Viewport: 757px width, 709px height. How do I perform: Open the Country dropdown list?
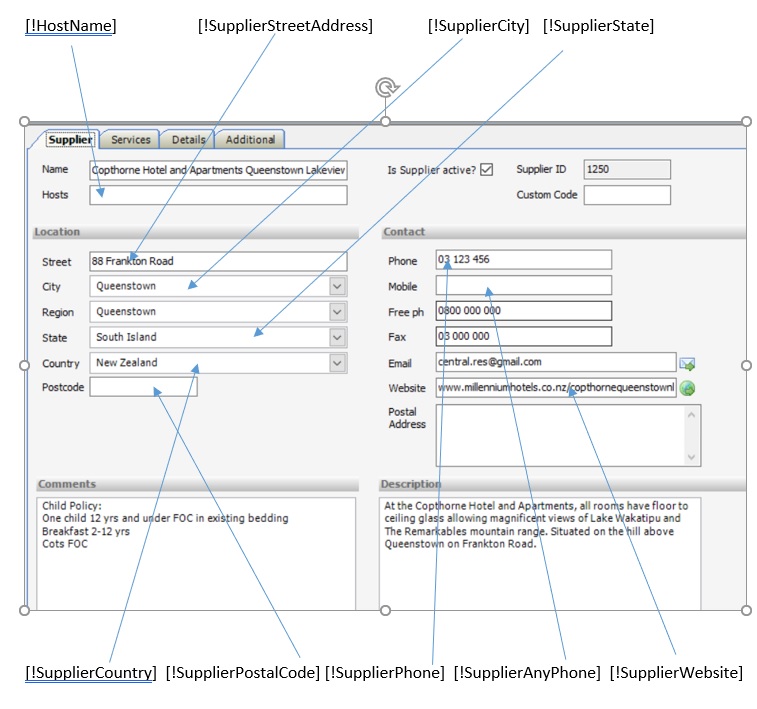[337, 363]
